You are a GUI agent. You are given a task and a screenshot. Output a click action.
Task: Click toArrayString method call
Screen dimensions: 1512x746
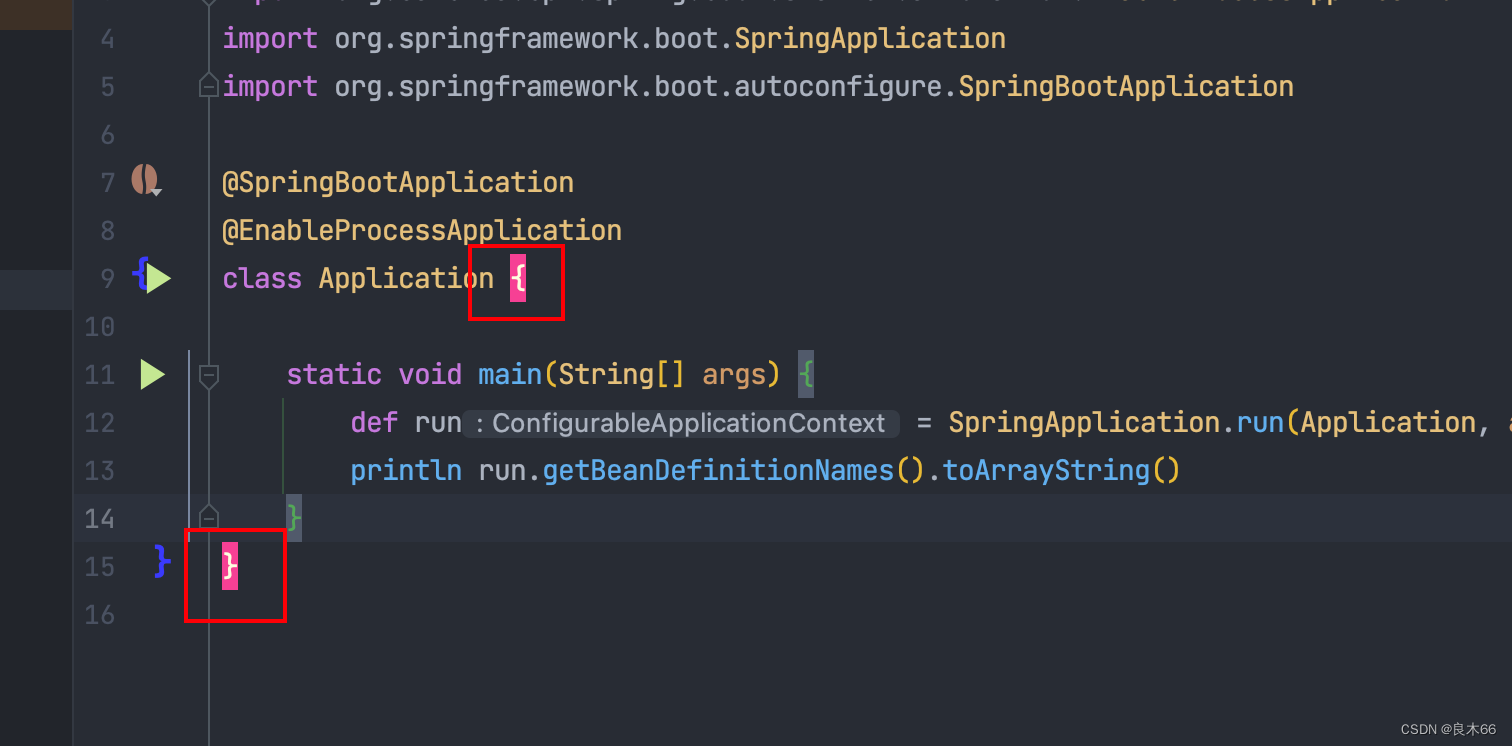click(1046, 470)
